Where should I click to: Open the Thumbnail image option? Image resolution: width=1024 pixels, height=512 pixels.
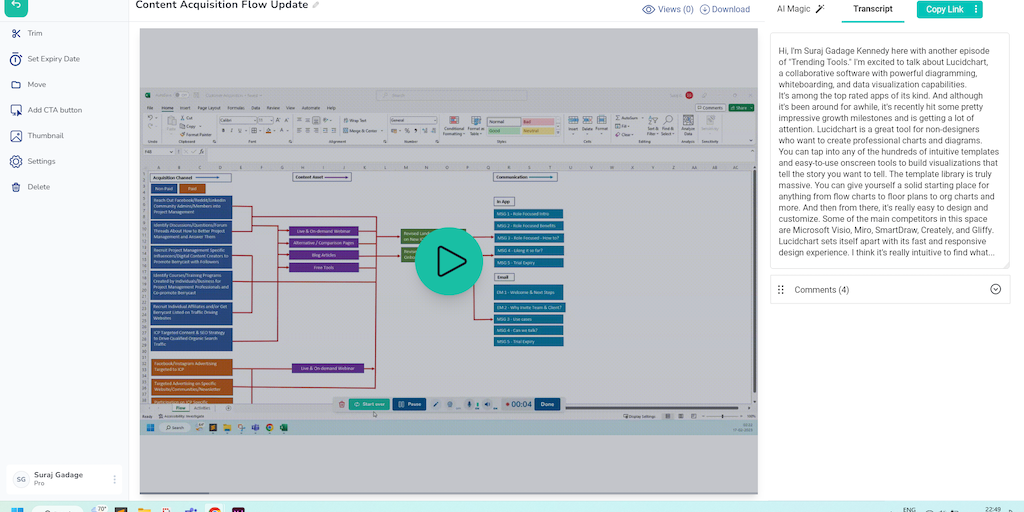tap(16, 136)
